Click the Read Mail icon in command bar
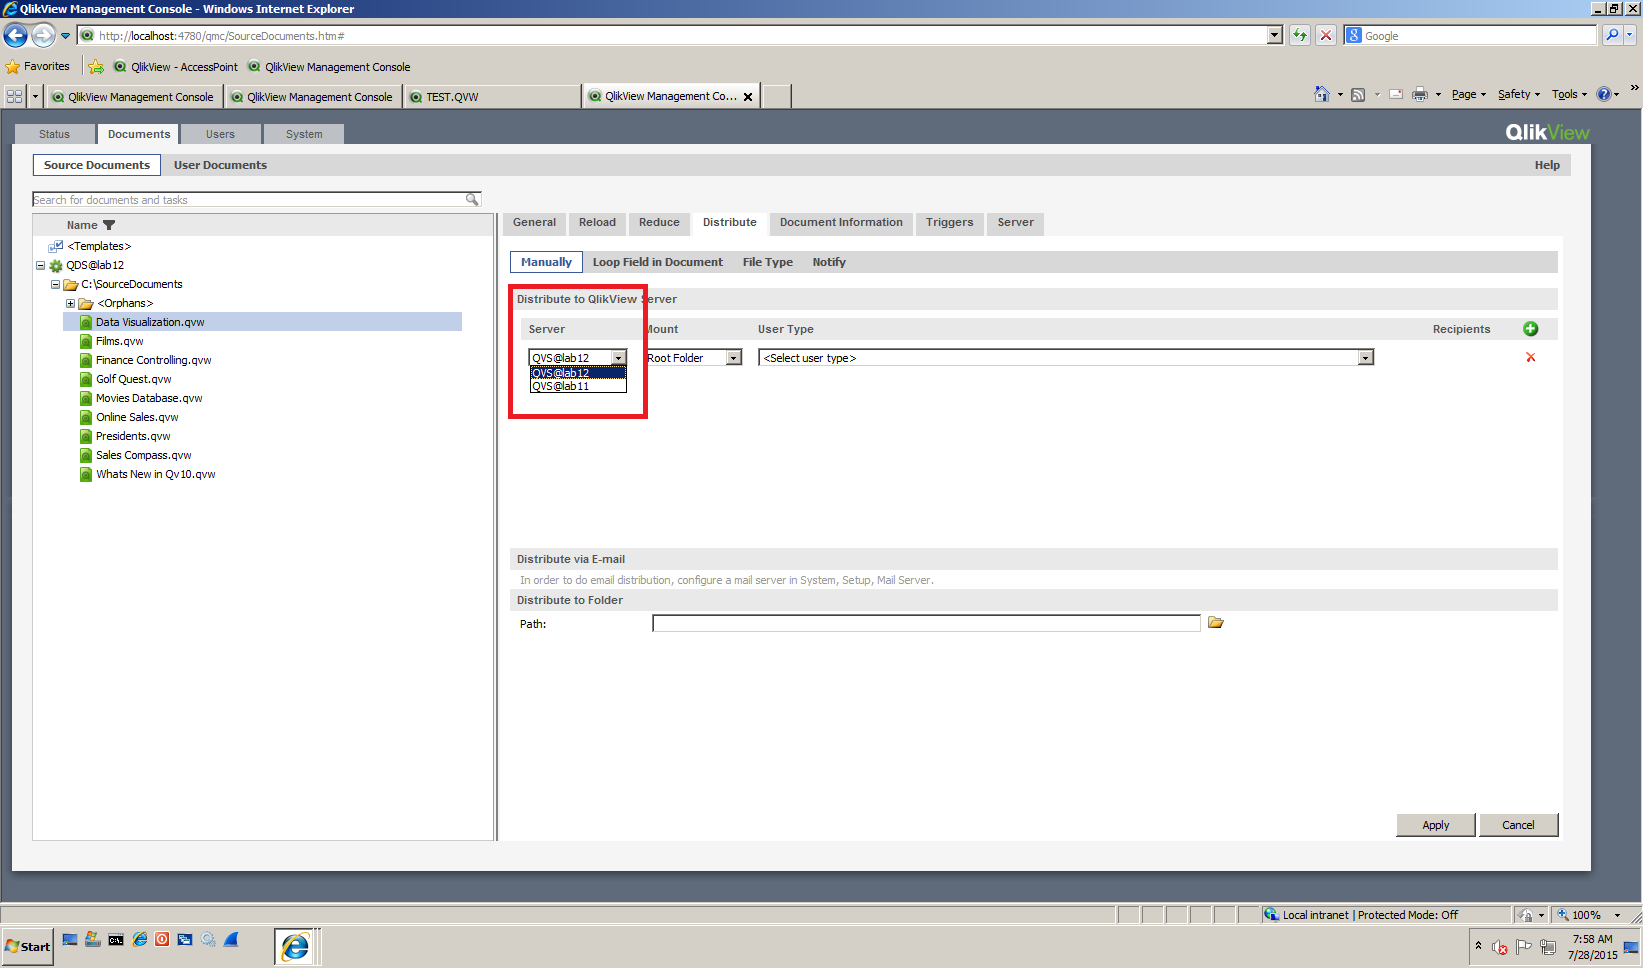Image resolution: width=1643 pixels, height=968 pixels. coord(1396,95)
